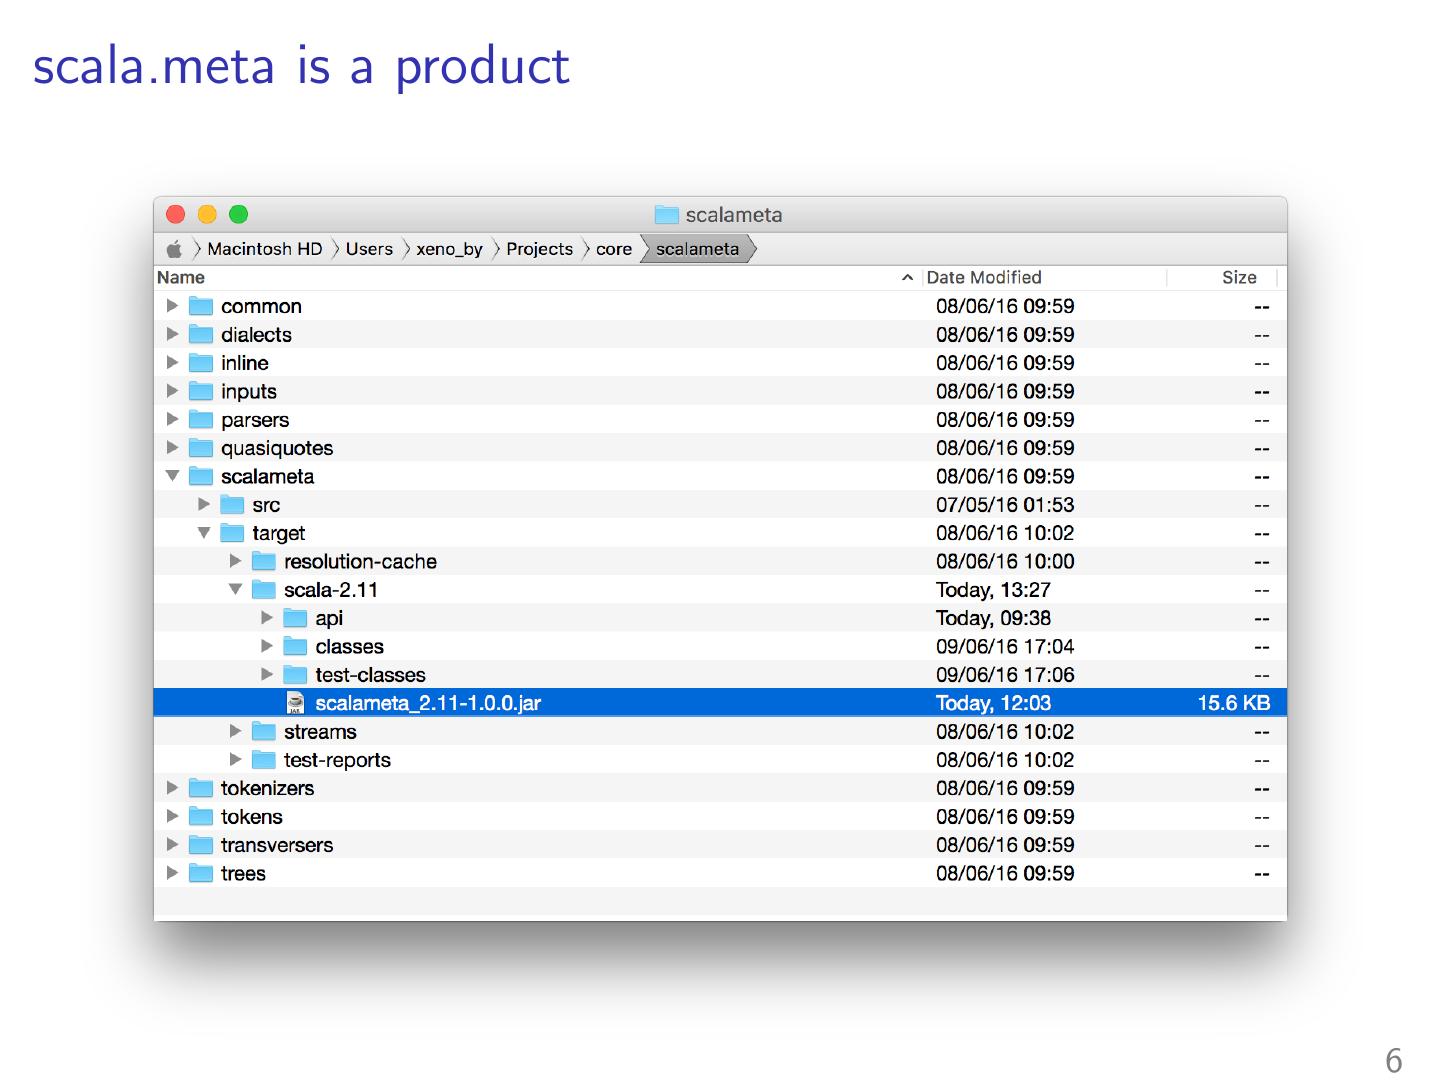Sort by the Name column header
This screenshot has height=1081, width=1441.
point(181,278)
